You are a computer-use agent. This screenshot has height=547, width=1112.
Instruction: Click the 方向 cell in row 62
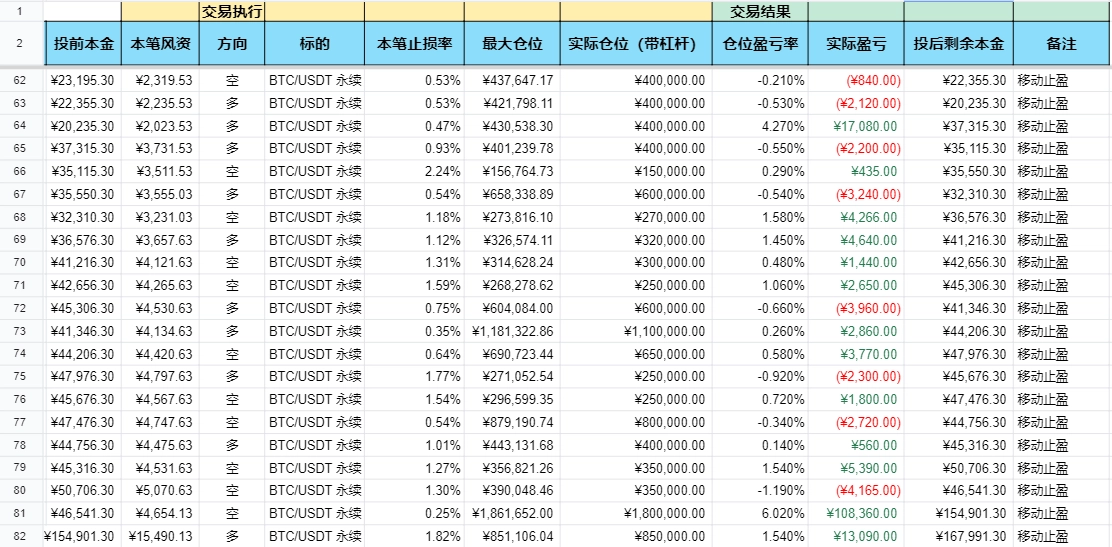[x=232, y=81]
